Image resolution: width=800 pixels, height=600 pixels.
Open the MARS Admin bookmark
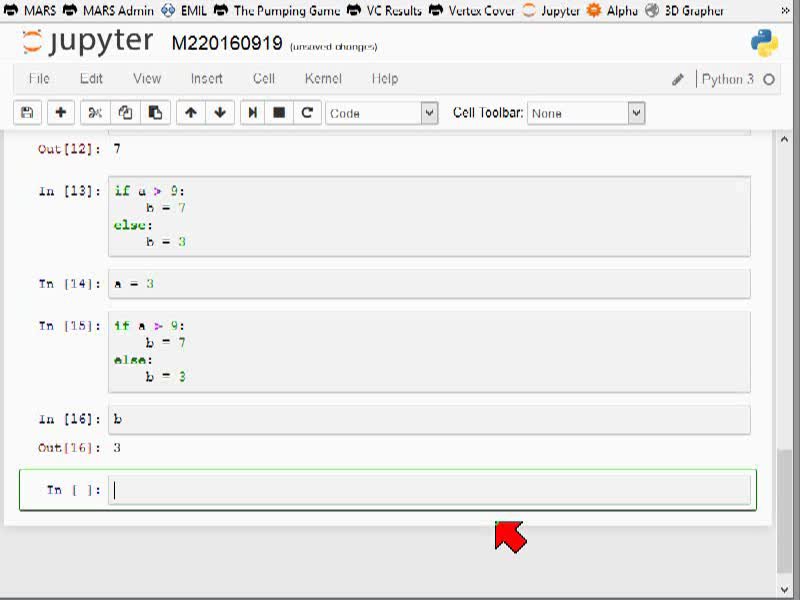[x=108, y=10]
